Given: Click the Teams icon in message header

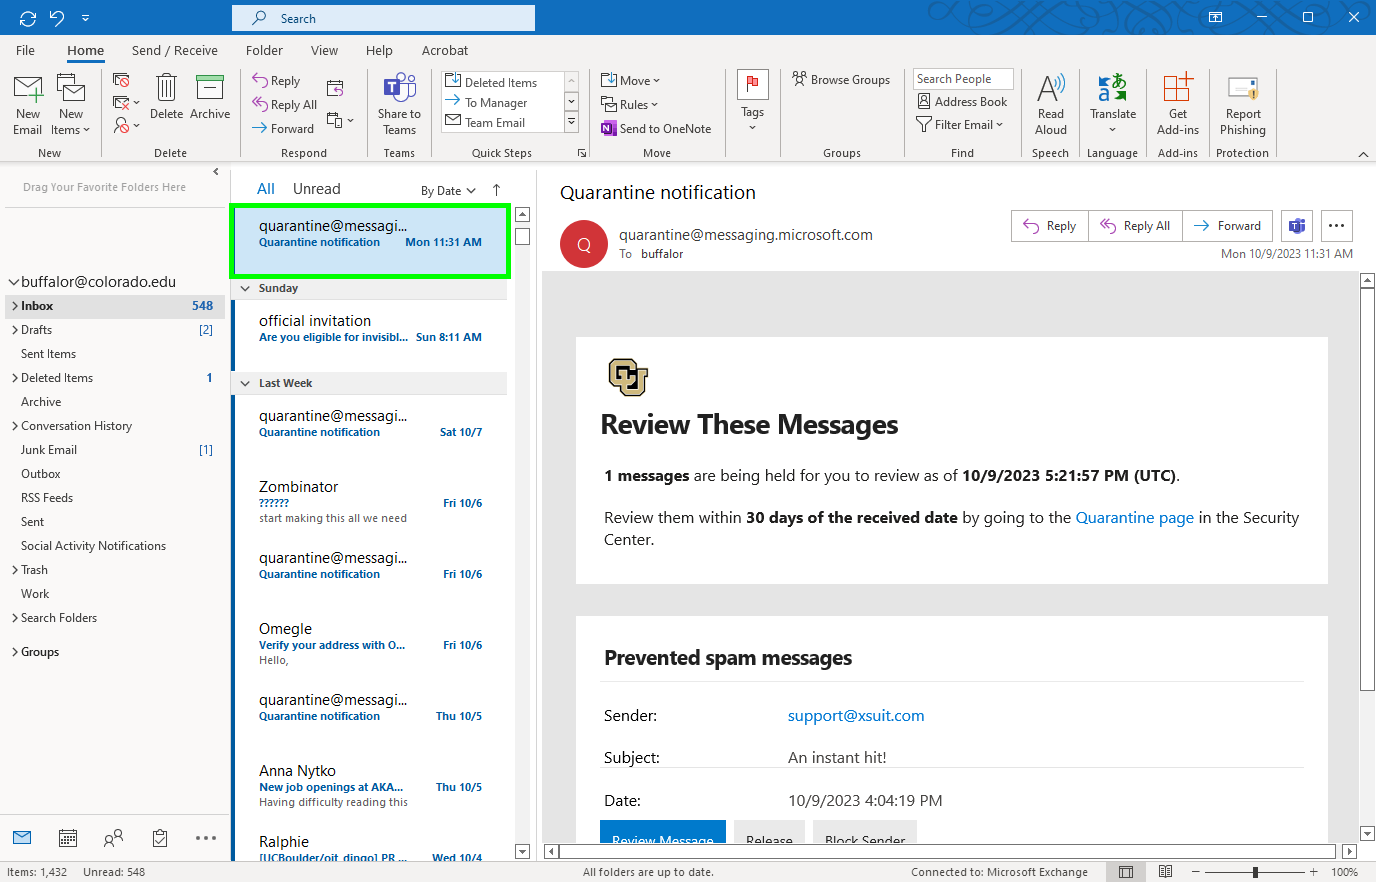Looking at the screenshot, I should click(x=1297, y=226).
